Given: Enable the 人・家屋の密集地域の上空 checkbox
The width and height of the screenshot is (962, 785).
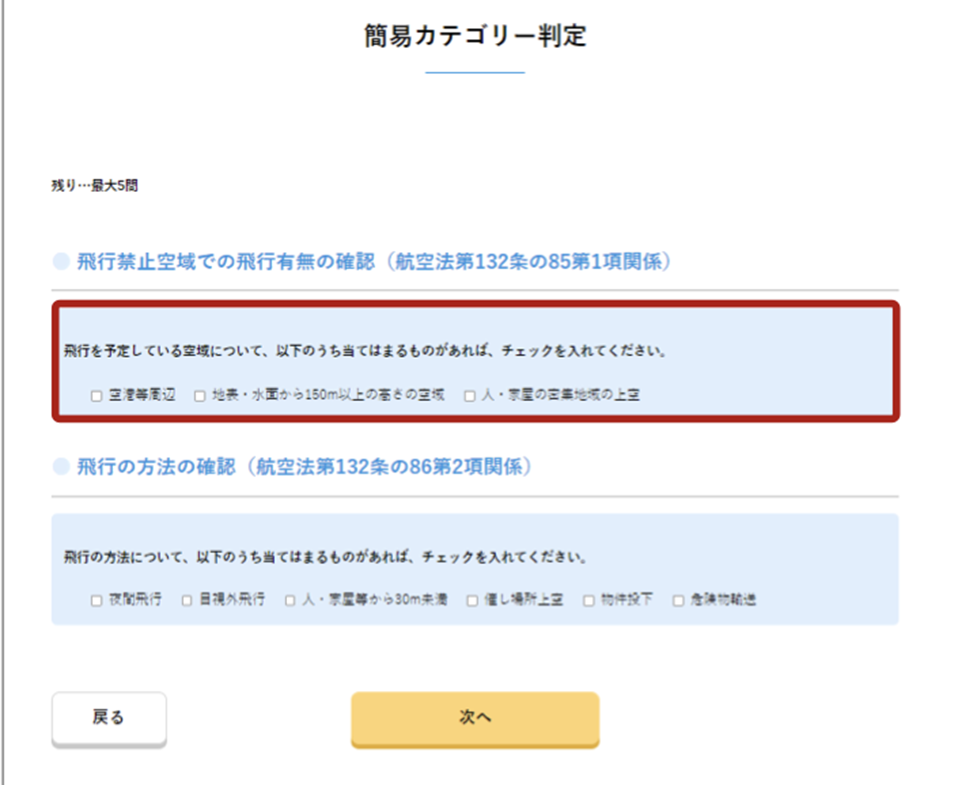Looking at the screenshot, I should tap(470, 396).
